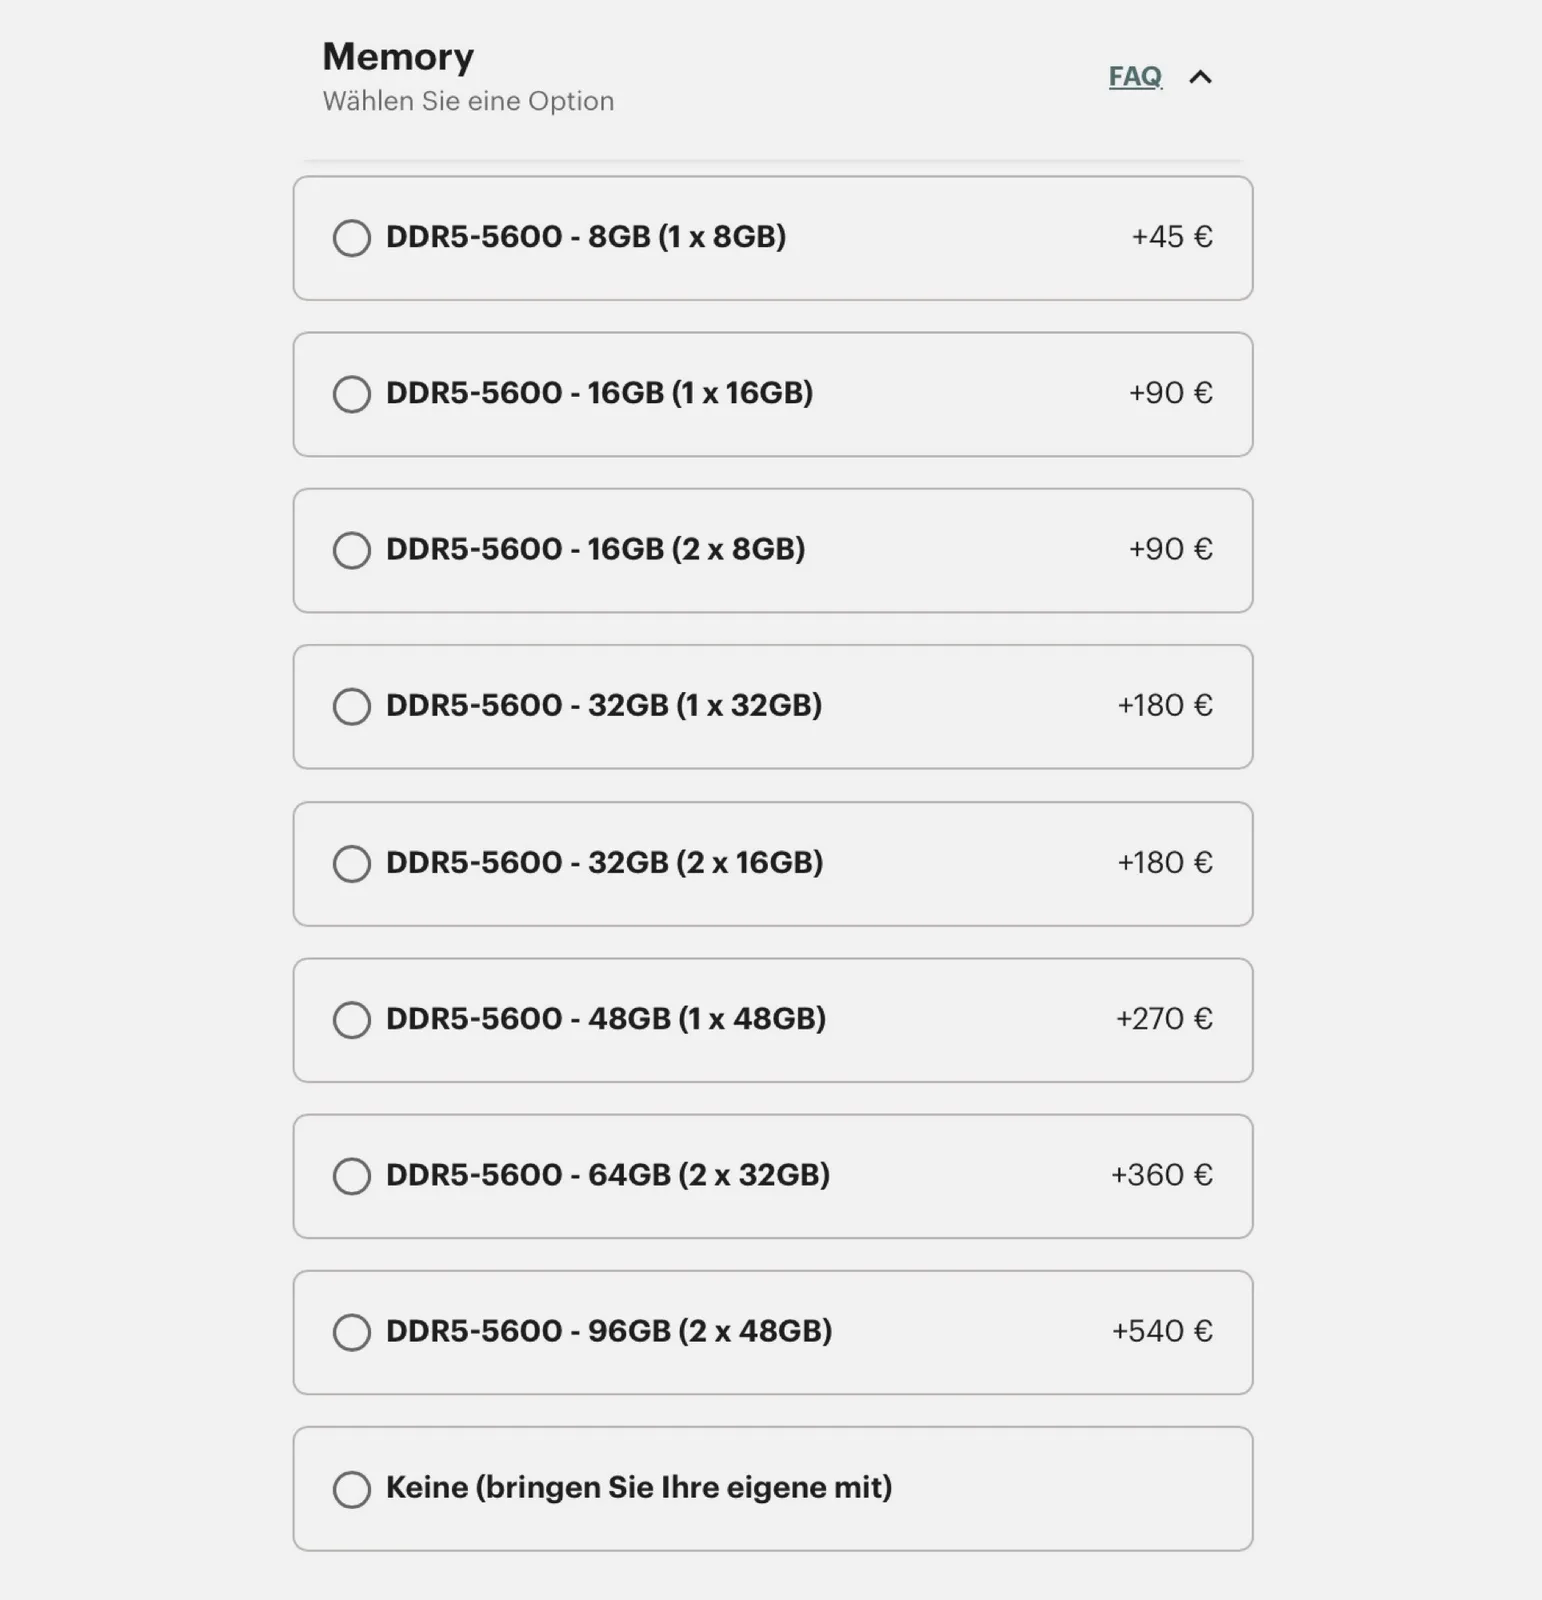Image resolution: width=1542 pixels, height=1600 pixels.
Task: Click the +540 € price label
Action: (x=1162, y=1331)
